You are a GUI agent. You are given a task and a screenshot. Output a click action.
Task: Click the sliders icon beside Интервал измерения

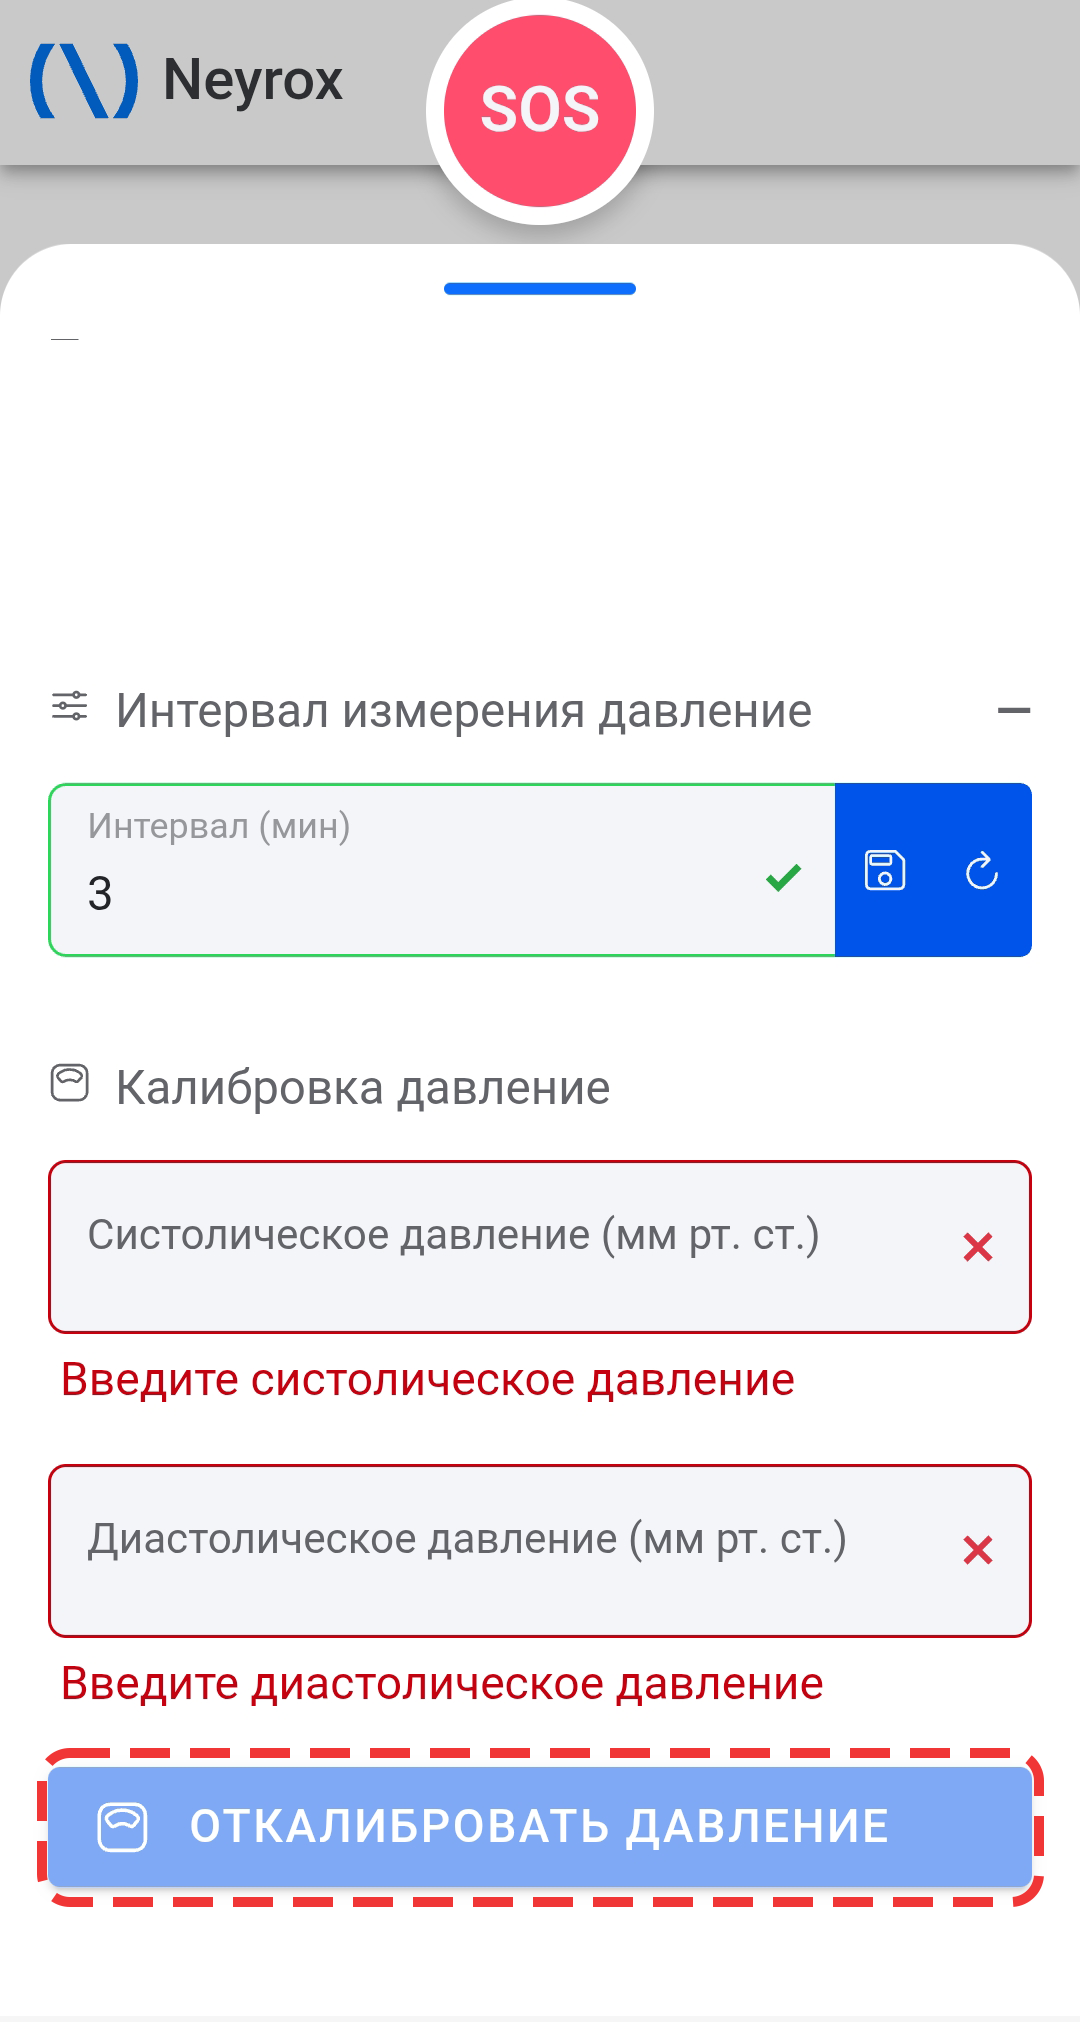click(70, 707)
